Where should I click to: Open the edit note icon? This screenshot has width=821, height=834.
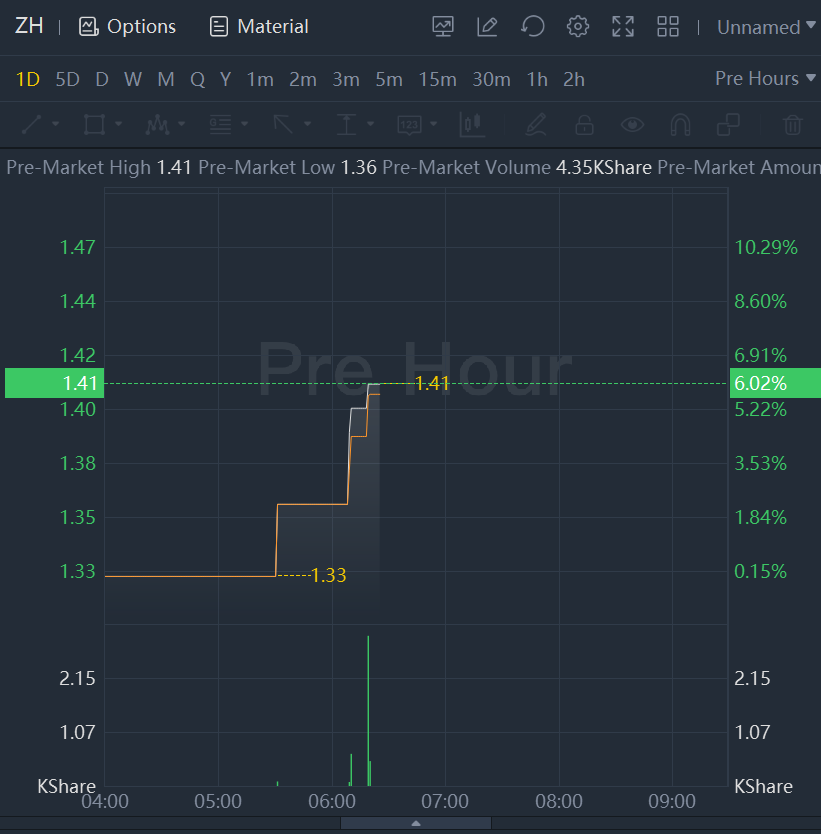[x=488, y=27]
